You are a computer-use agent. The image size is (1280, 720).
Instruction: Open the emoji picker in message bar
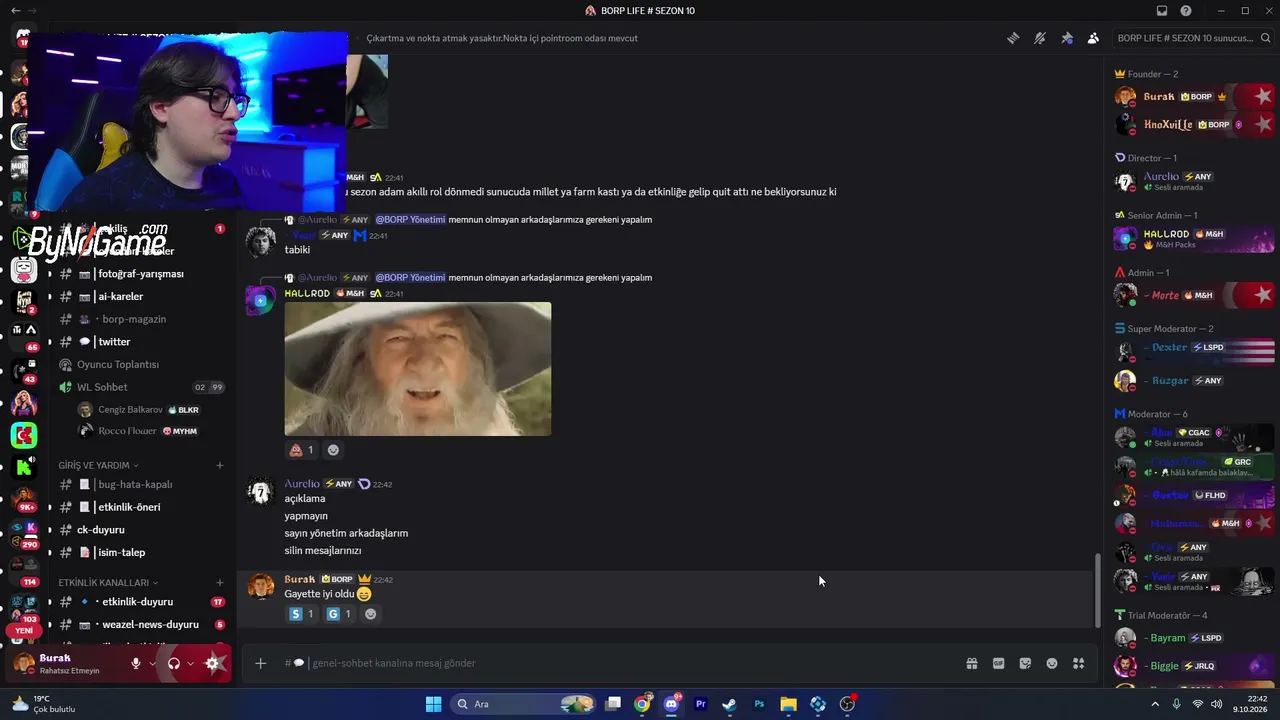pyautogui.click(x=1052, y=663)
